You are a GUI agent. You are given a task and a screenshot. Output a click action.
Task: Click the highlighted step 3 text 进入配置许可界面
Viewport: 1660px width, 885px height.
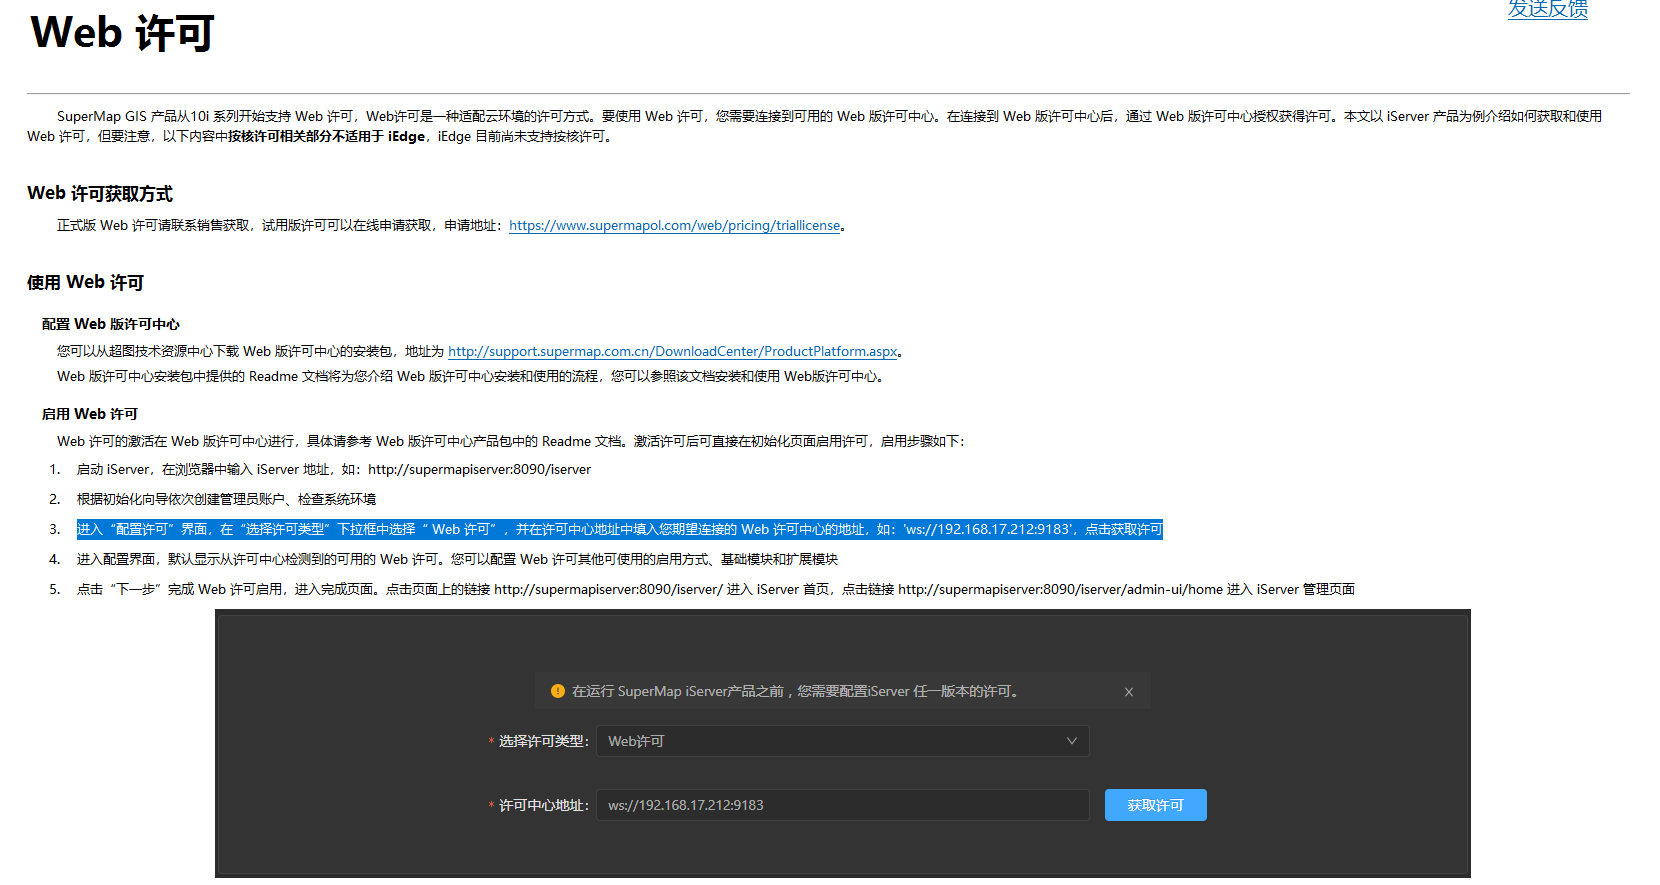tap(620, 530)
